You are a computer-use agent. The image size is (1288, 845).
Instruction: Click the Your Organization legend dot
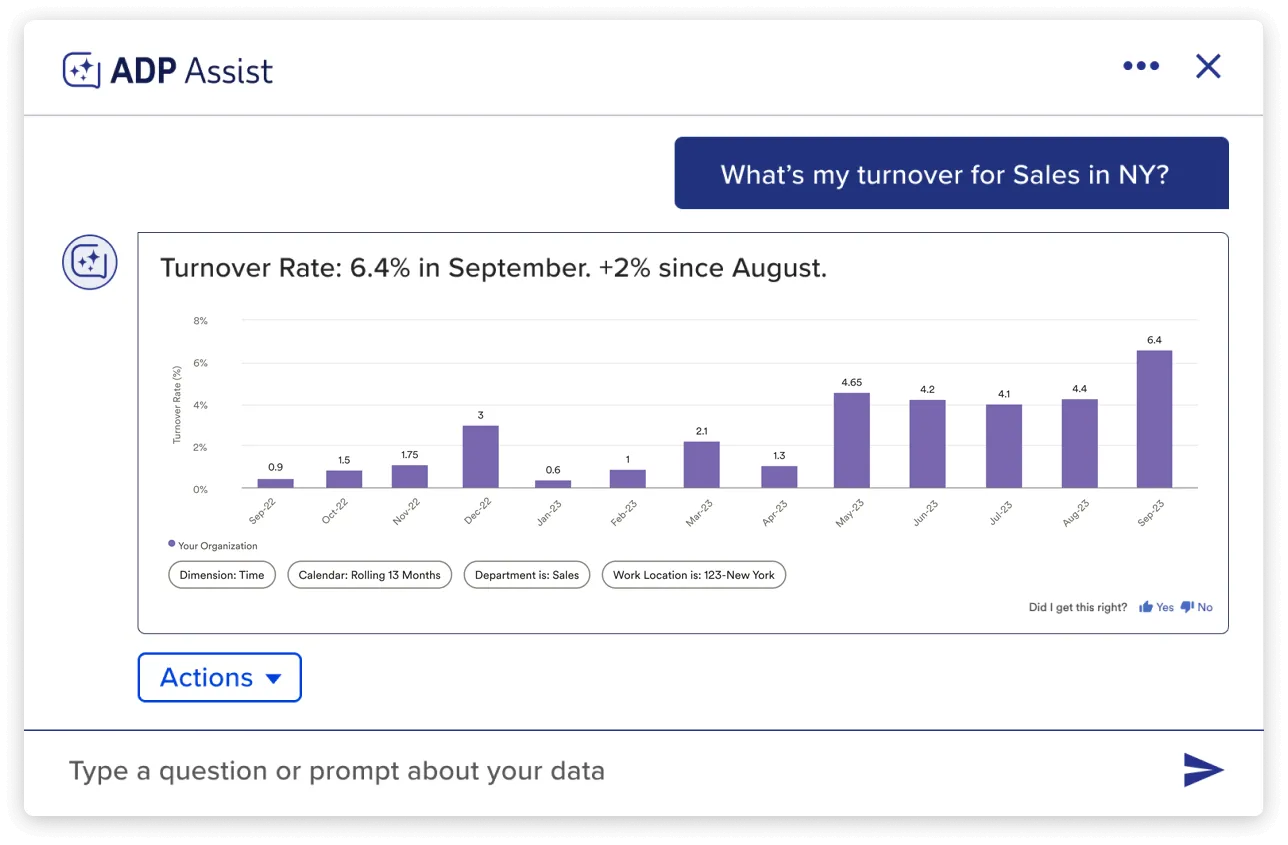tap(171, 544)
